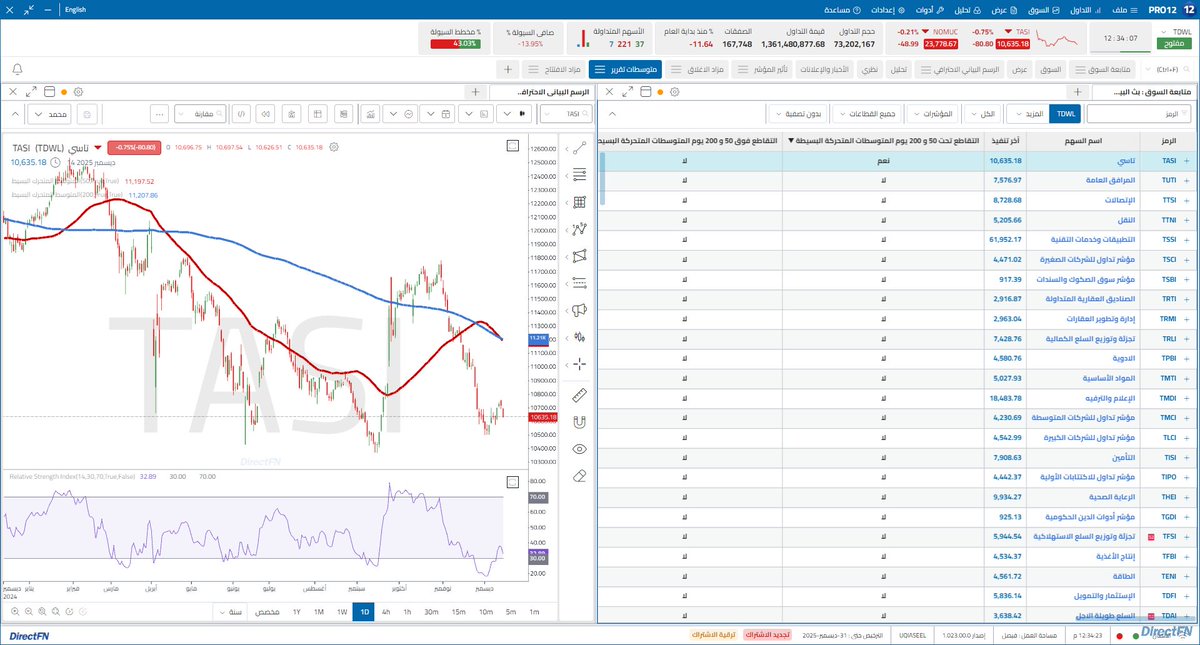The height and width of the screenshot is (645, 1200).
Task: Select the polygon shape drawing tool
Action: pyautogui.click(x=580, y=255)
